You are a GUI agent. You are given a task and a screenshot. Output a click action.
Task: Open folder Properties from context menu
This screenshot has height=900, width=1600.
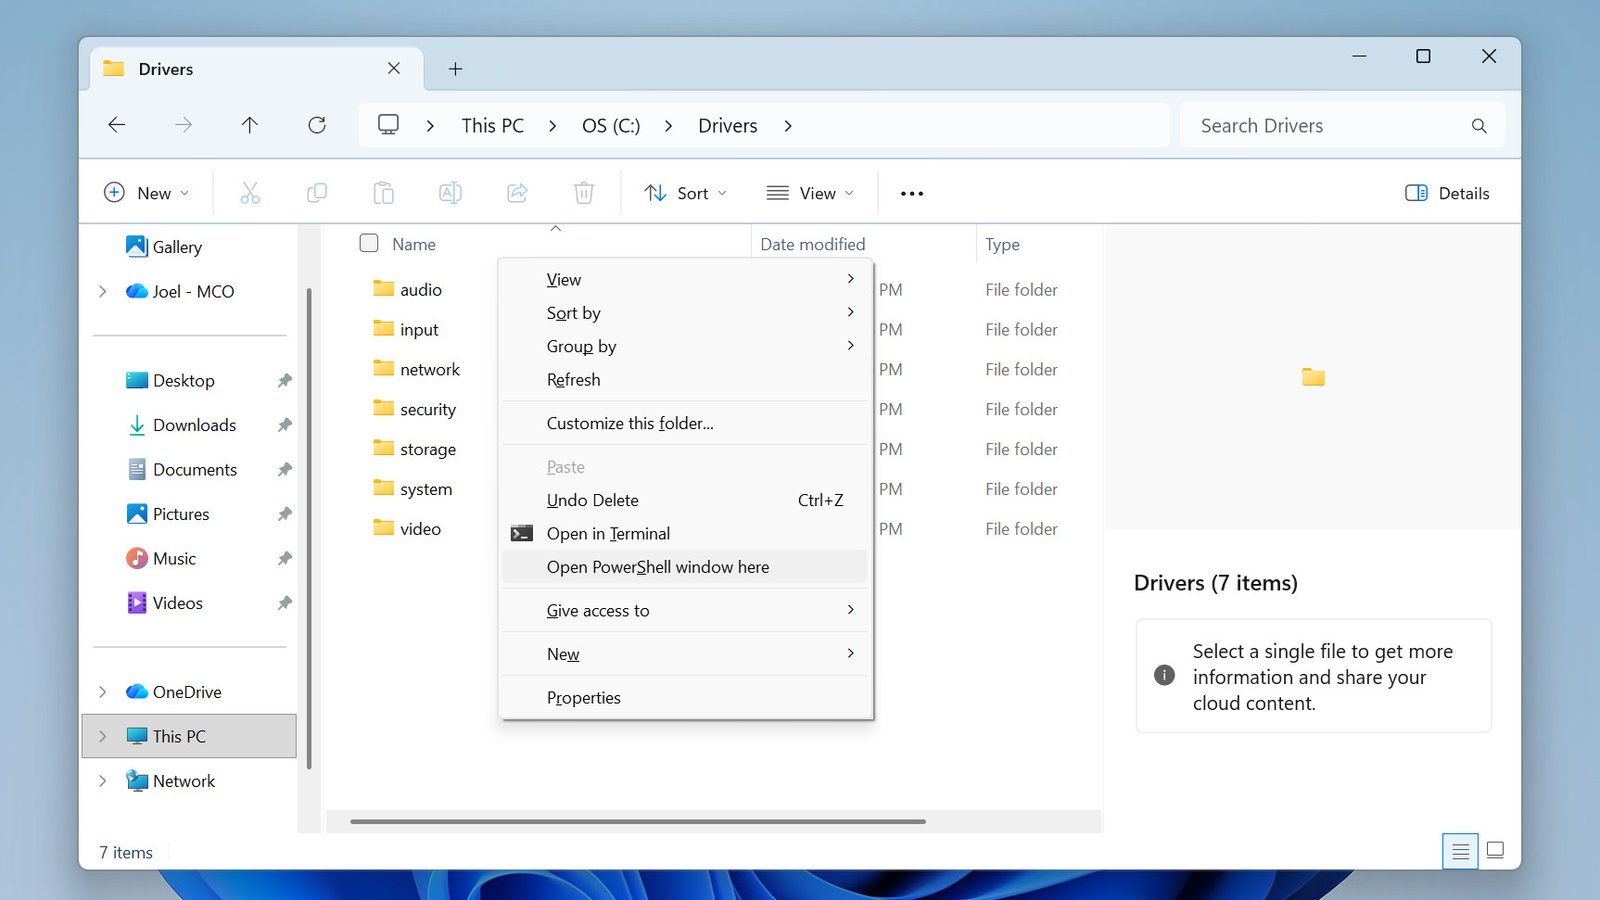tap(584, 697)
